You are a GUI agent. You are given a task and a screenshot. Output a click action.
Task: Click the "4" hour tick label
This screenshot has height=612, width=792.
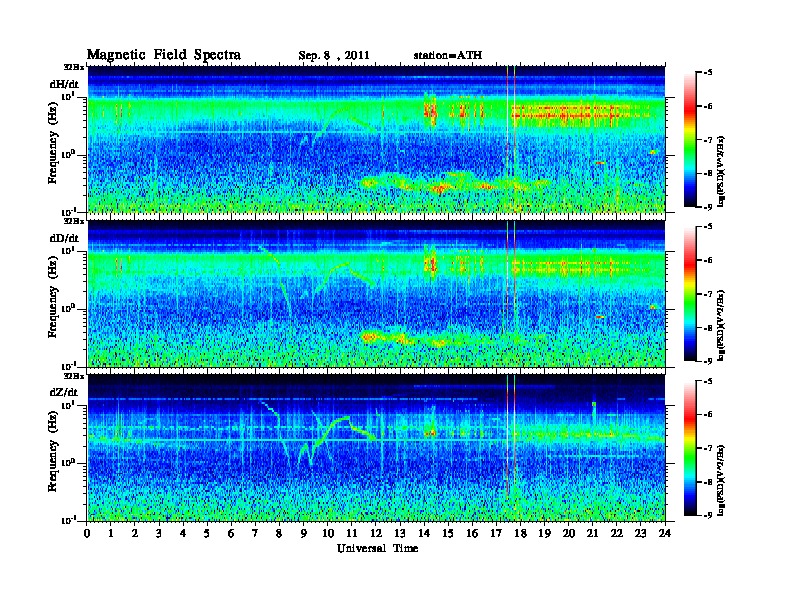click(183, 534)
